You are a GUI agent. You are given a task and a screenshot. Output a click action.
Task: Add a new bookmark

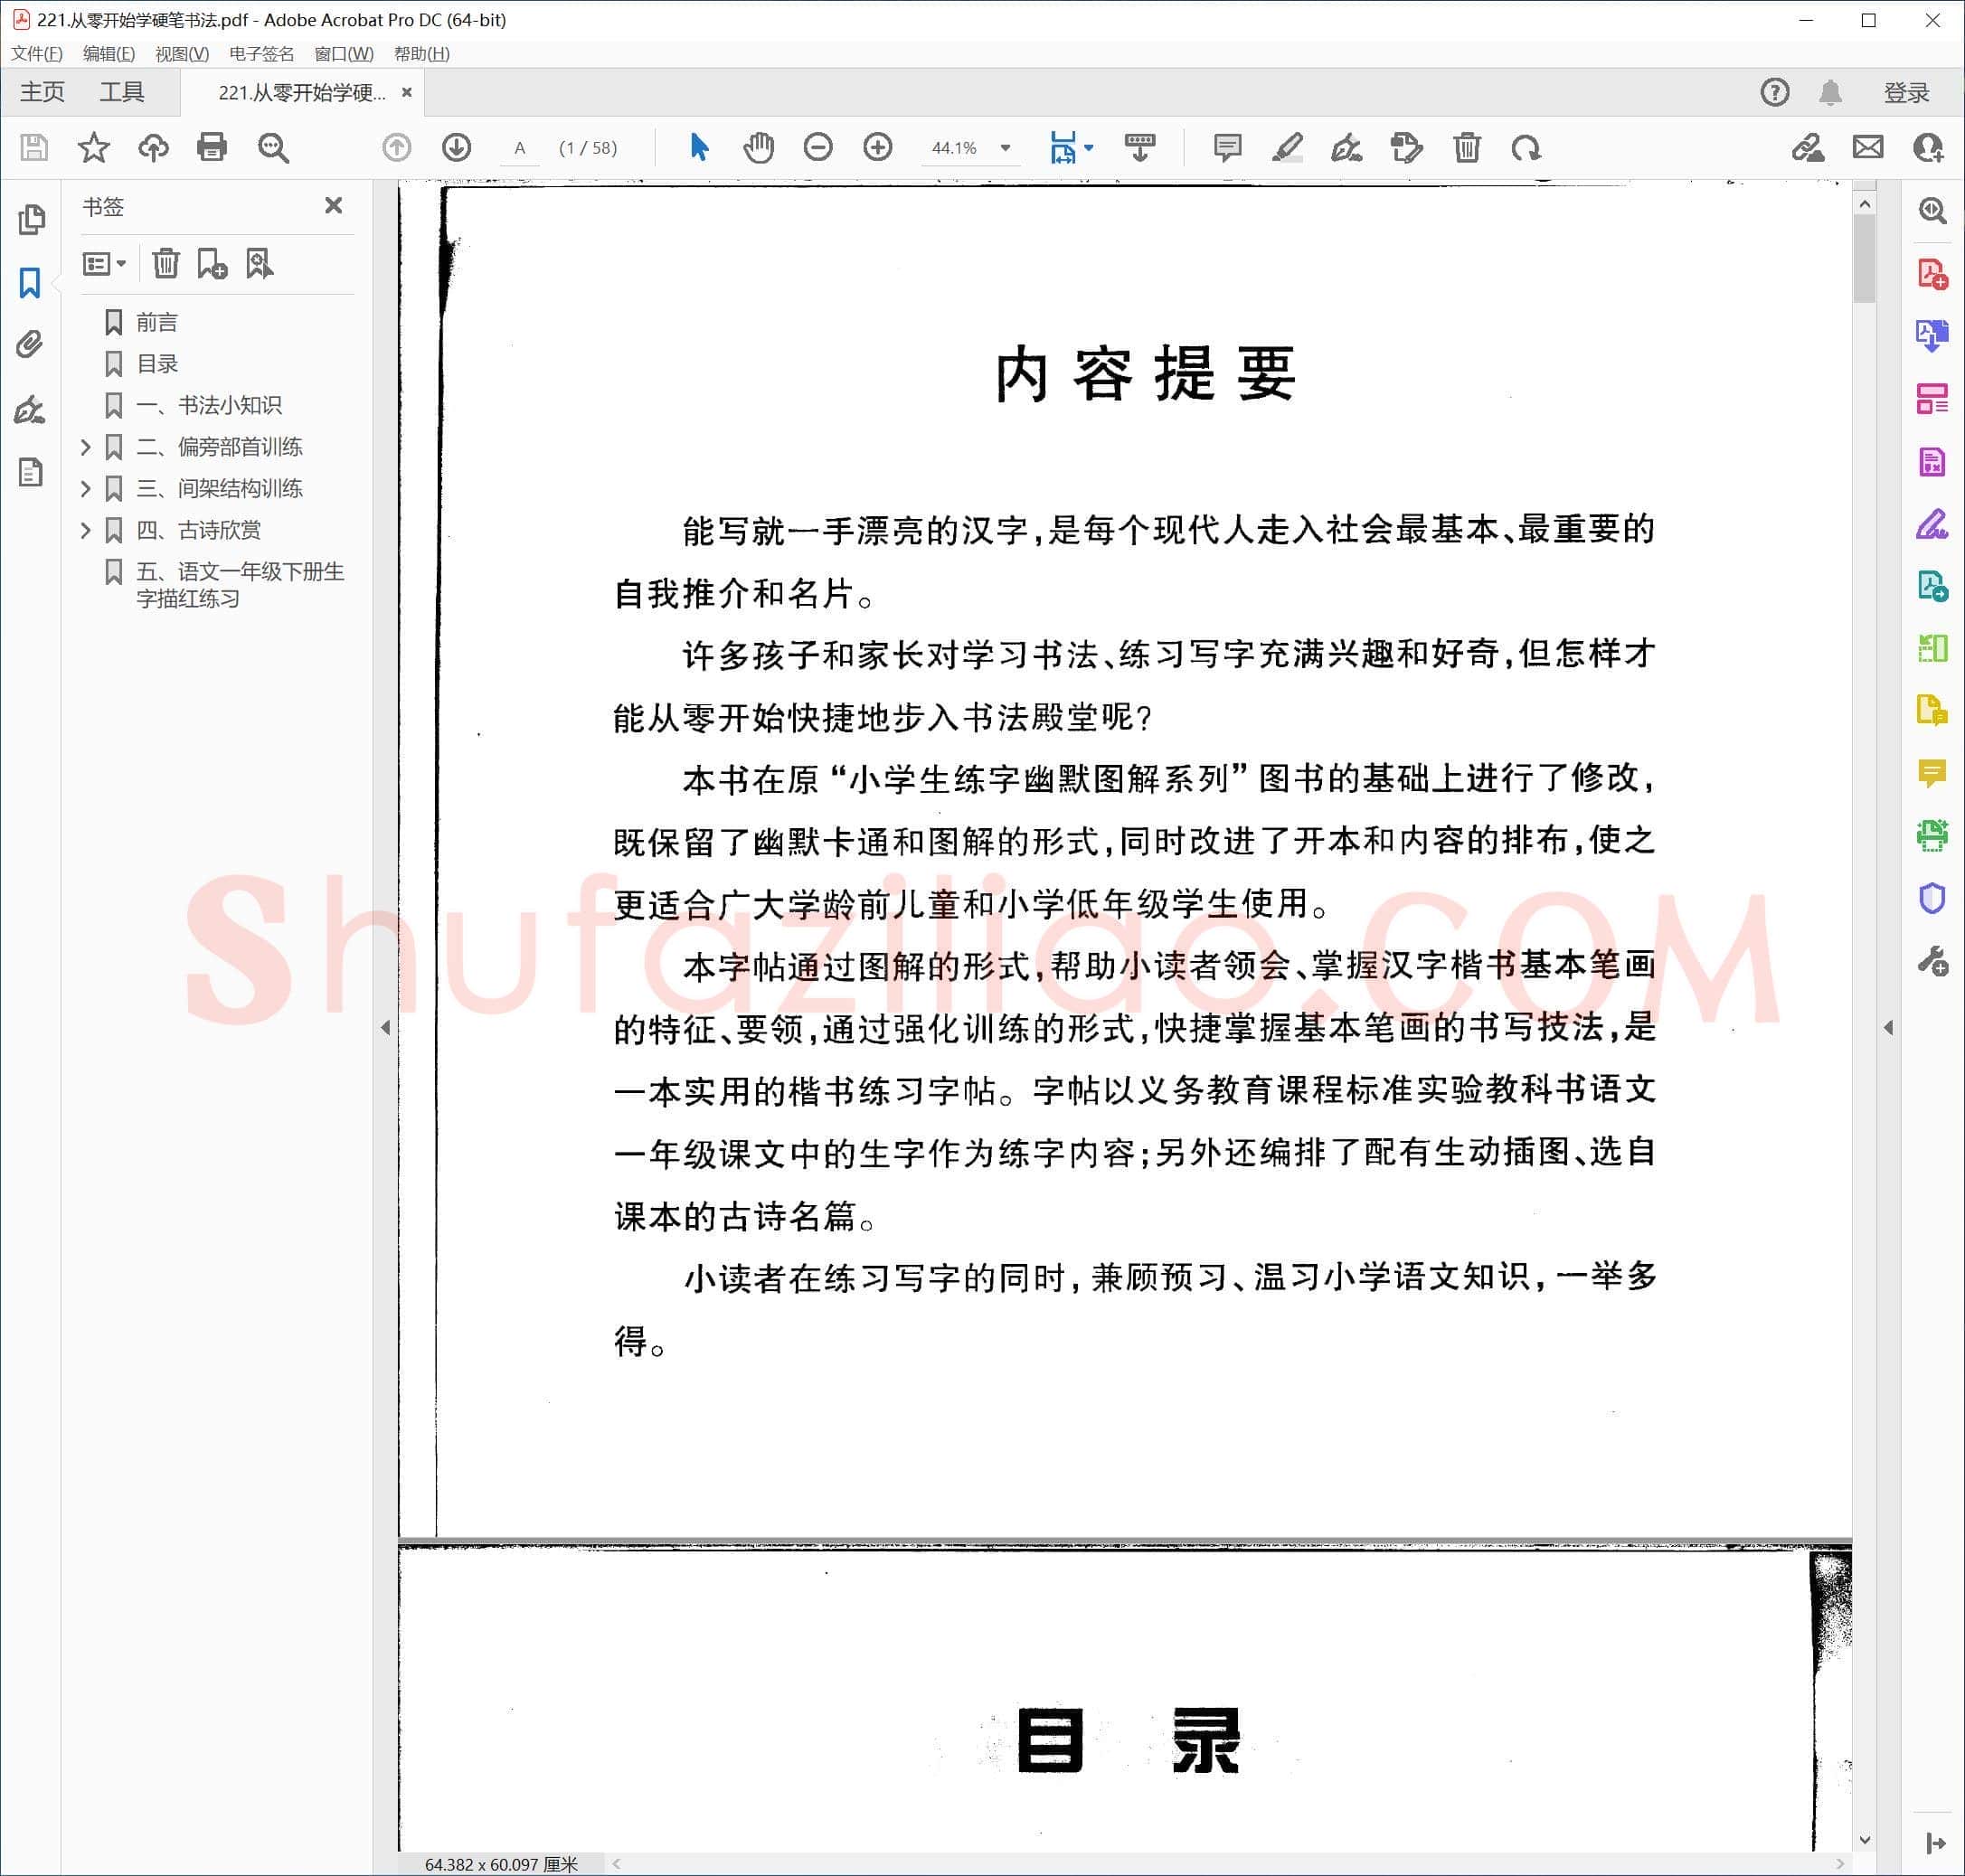pyautogui.click(x=212, y=264)
